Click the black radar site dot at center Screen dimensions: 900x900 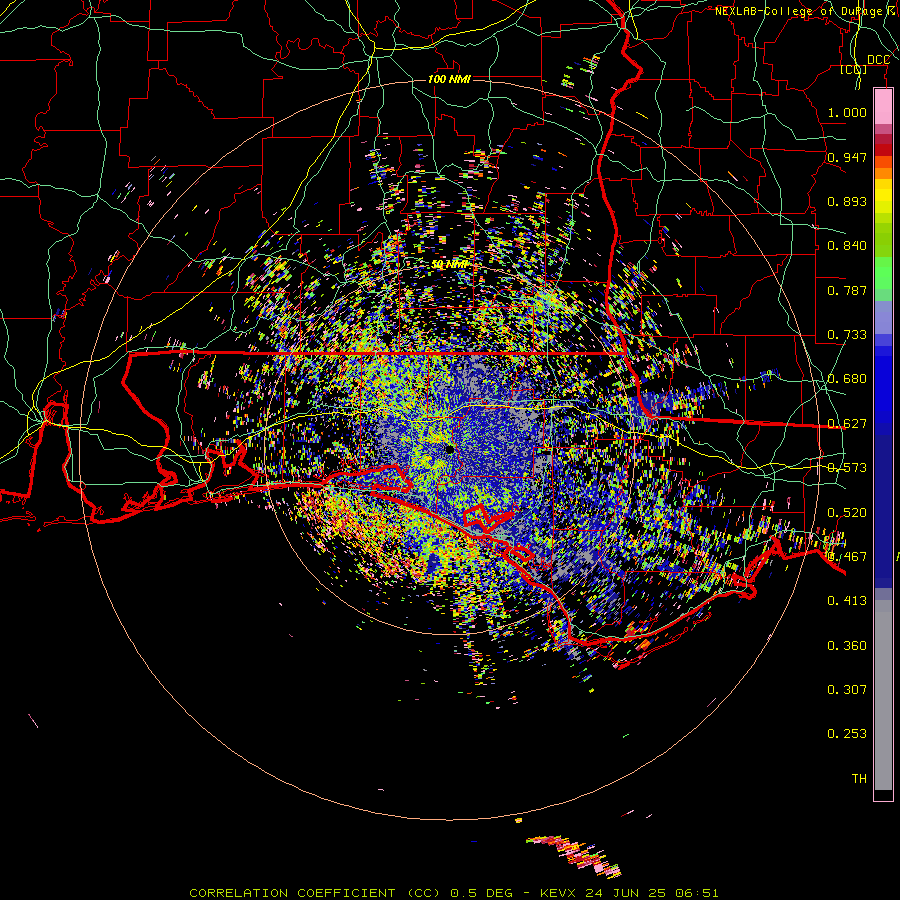[x=449, y=449]
